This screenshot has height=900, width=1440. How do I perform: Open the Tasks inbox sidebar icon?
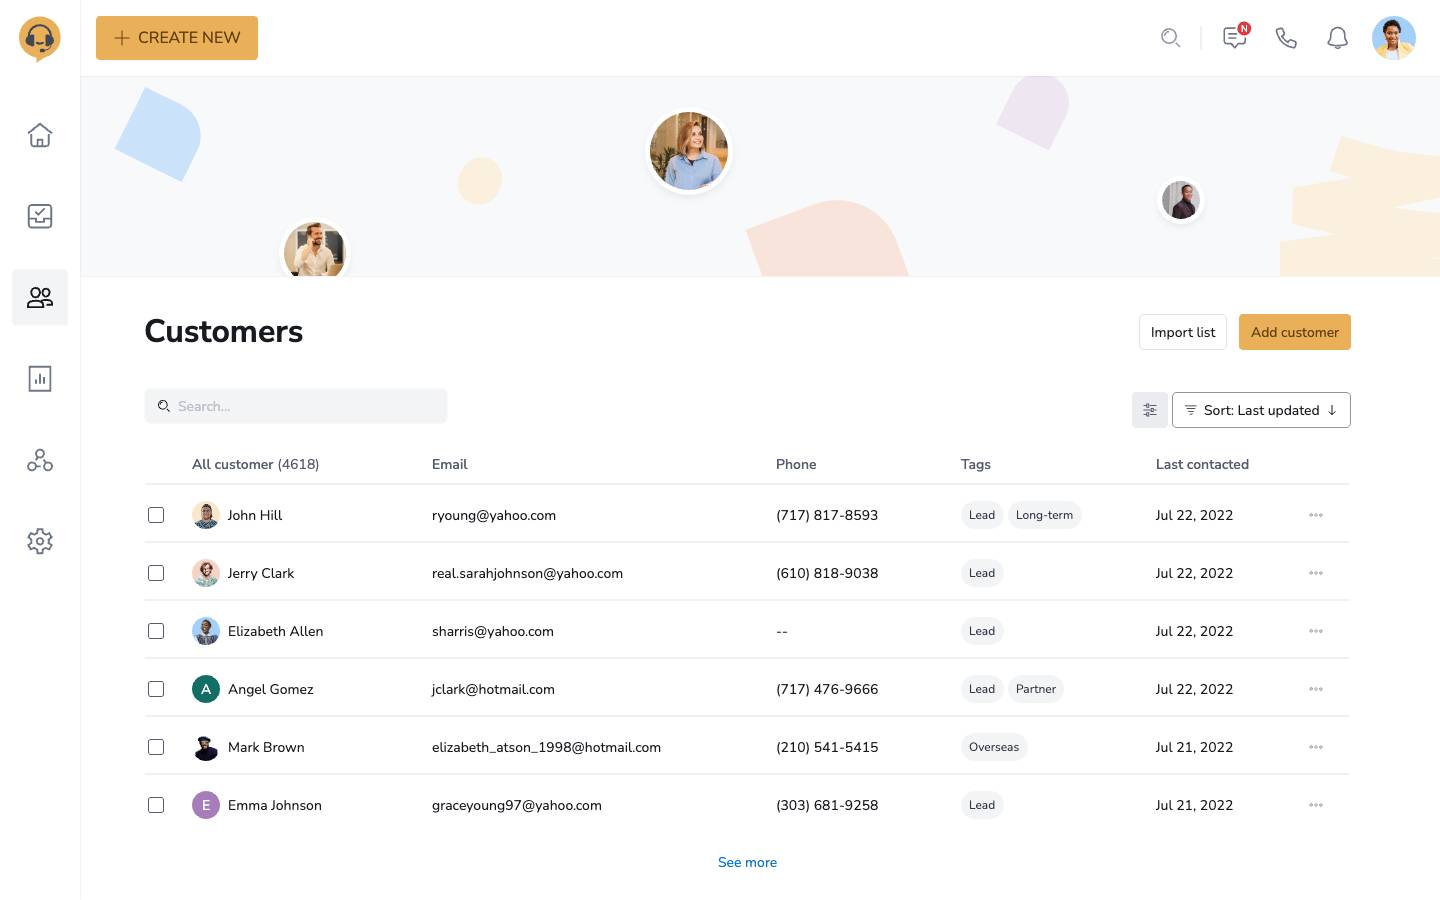coord(40,216)
